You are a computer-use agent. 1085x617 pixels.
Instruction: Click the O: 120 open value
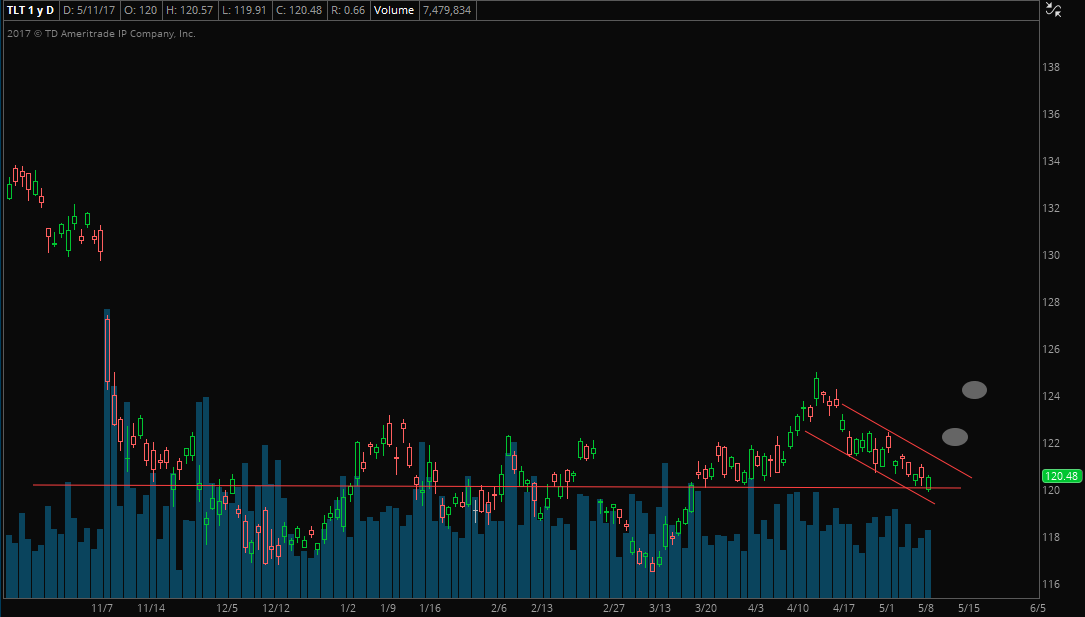tap(141, 10)
